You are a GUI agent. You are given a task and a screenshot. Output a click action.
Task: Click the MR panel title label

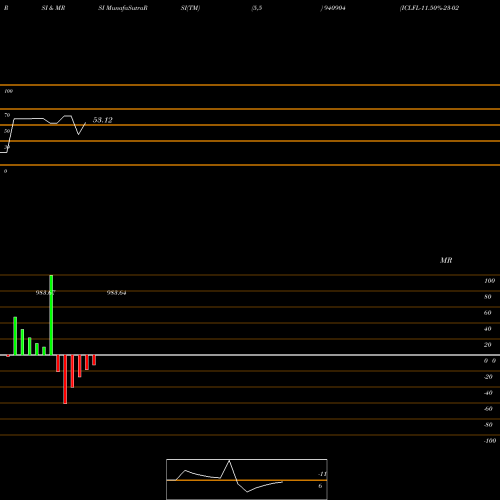pyautogui.click(x=446, y=260)
